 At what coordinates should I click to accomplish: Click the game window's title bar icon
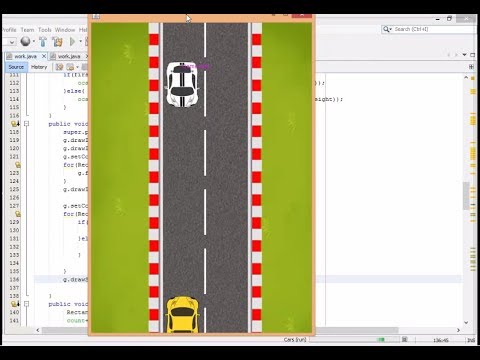pos(96,16)
